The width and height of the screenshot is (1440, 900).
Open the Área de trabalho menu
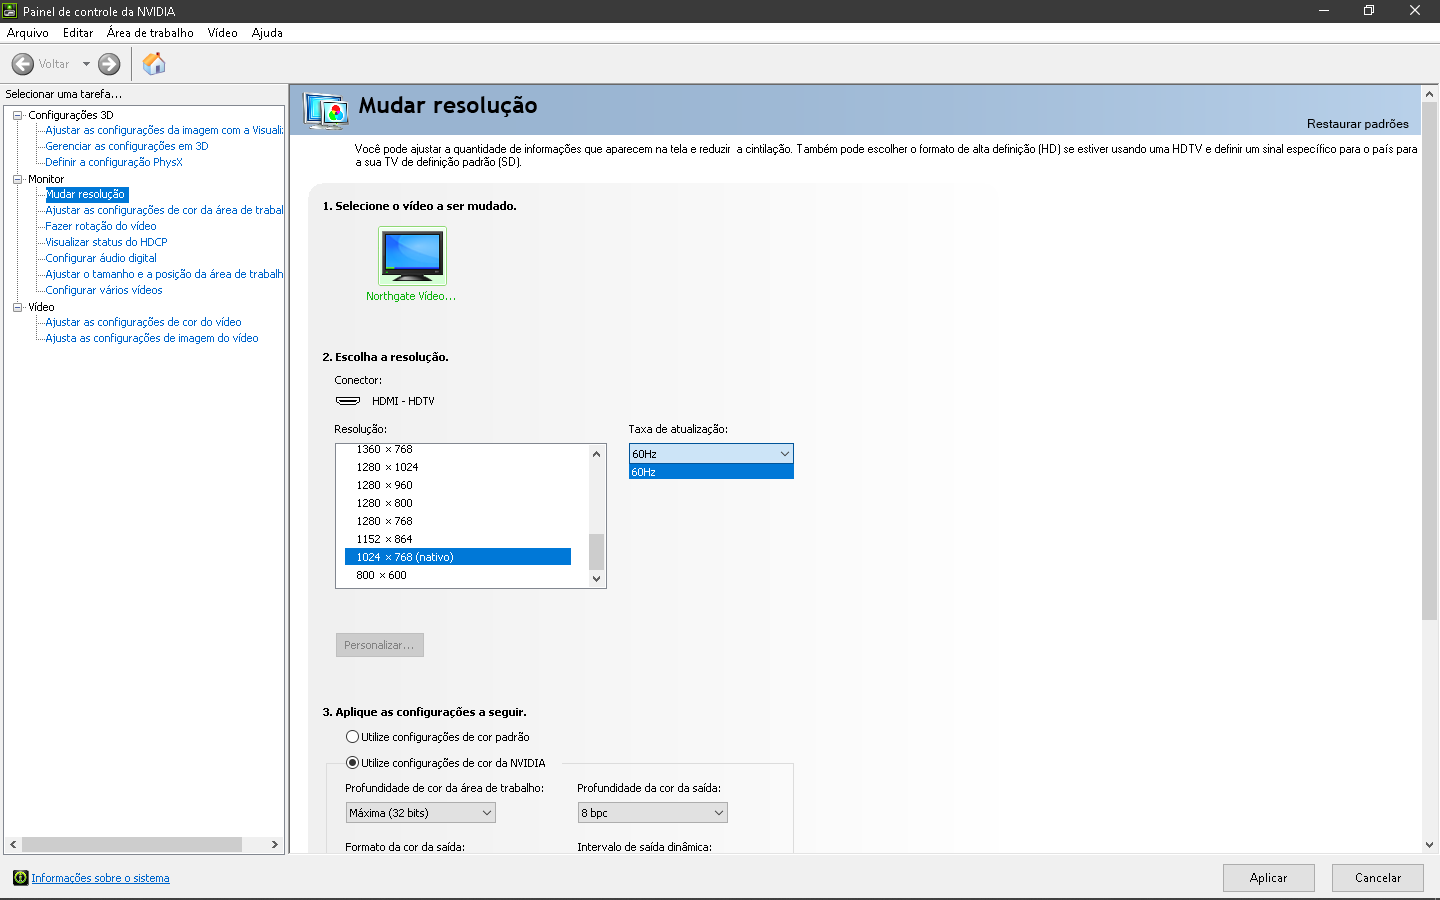(x=150, y=33)
